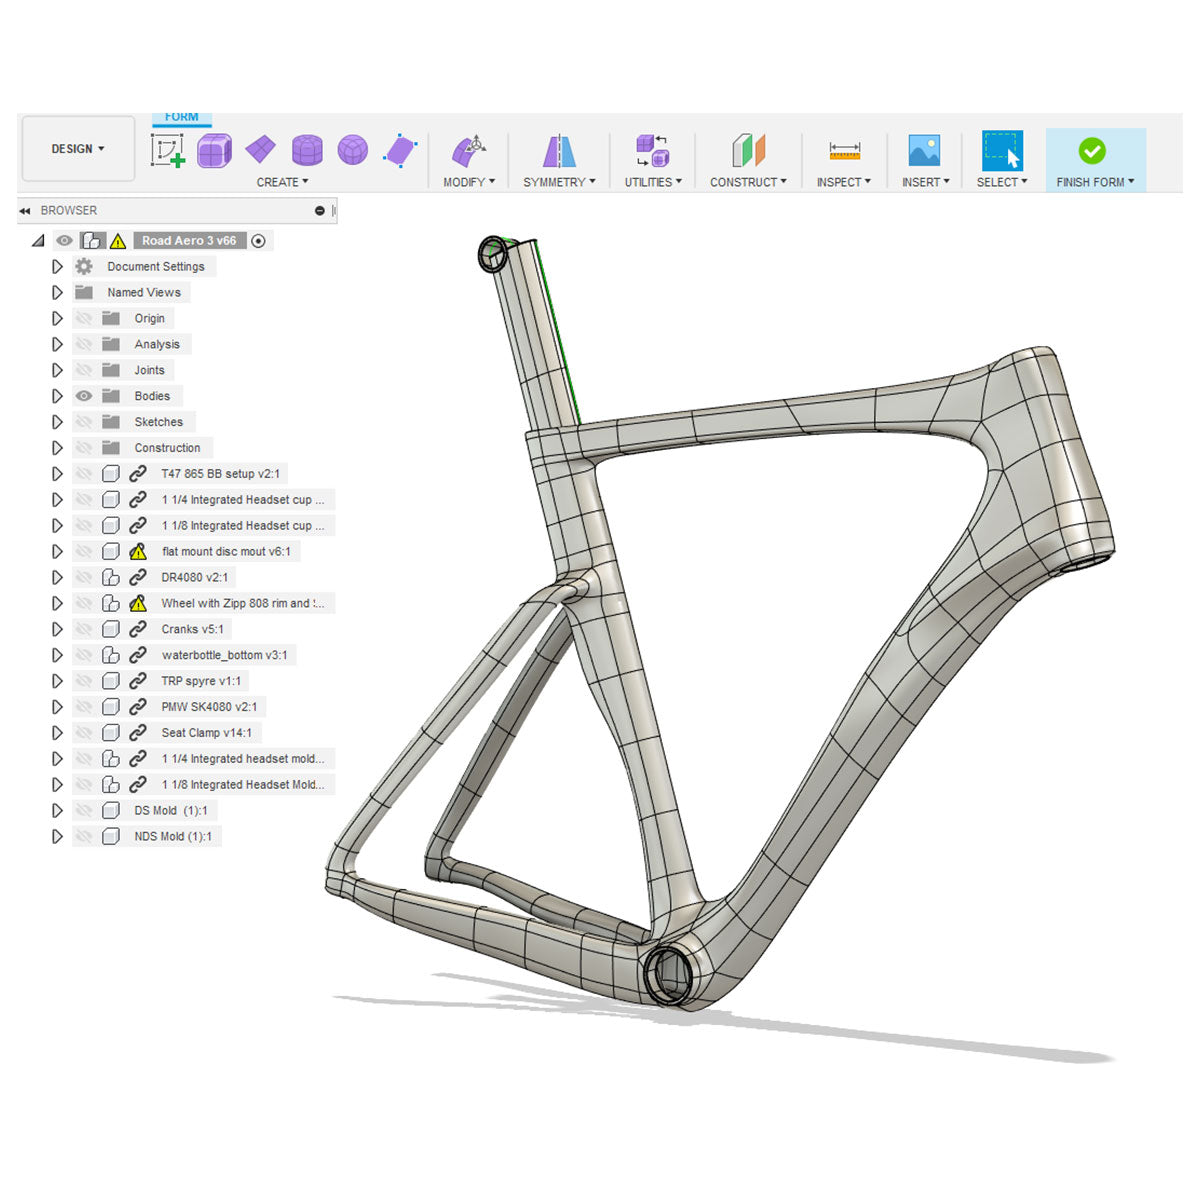The height and width of the screenshot is (1200, 1200).
Task: Select the Cylinder form tool
Action: click(307, 151)
